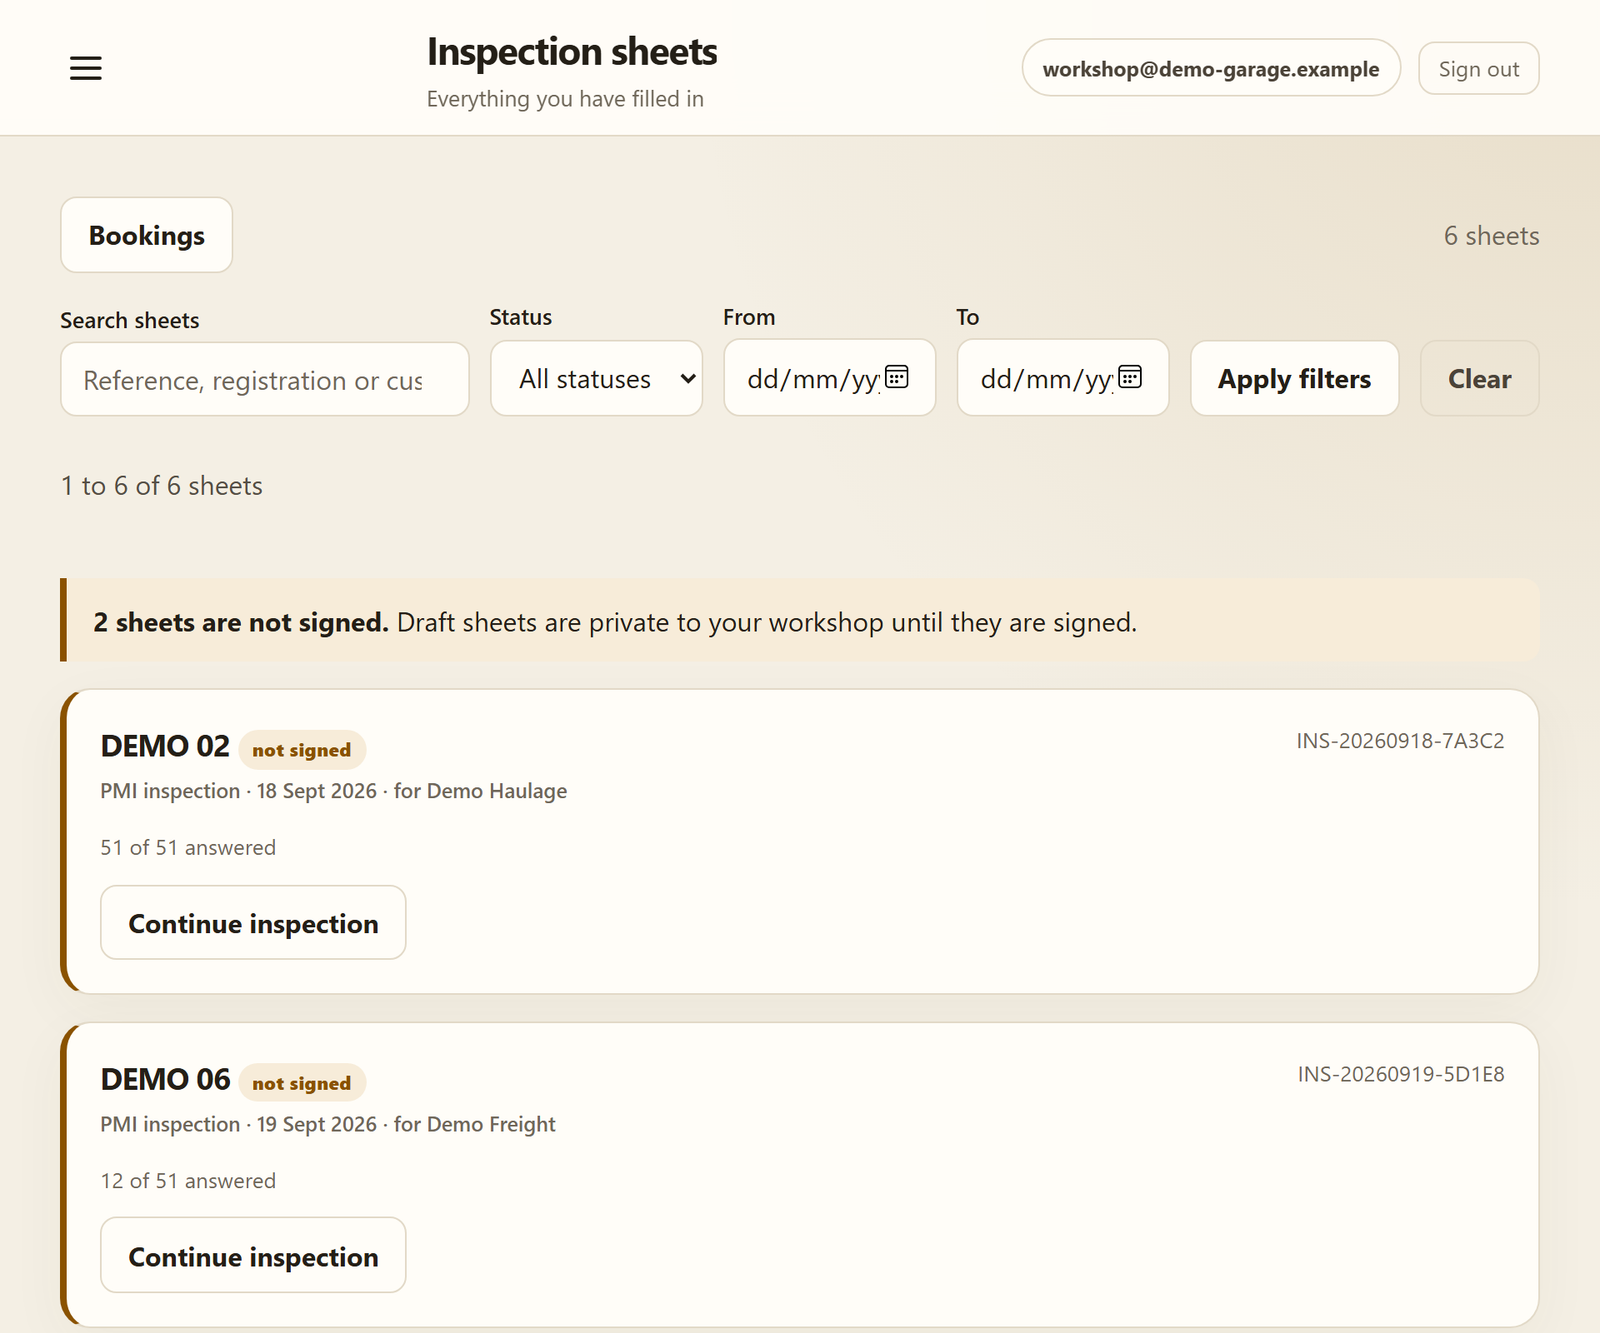The height and width of the screenshot is (1333, 1600).
Task: Clear the sheet filters
Action: (x=1479, y=378)
